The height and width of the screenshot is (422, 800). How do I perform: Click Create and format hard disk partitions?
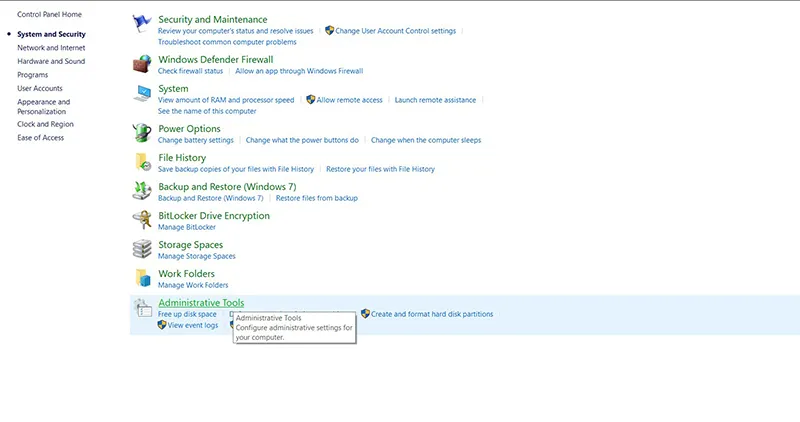432,314
